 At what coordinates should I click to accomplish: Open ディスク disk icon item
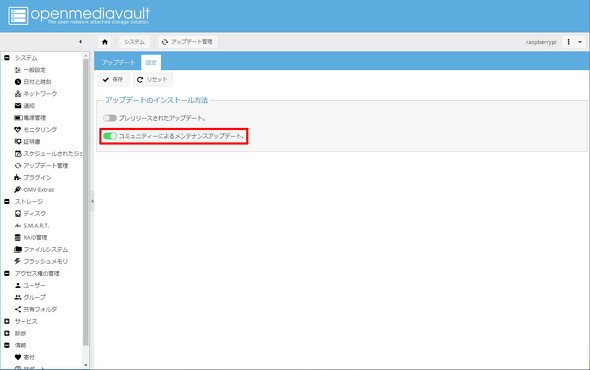(30, 213)
